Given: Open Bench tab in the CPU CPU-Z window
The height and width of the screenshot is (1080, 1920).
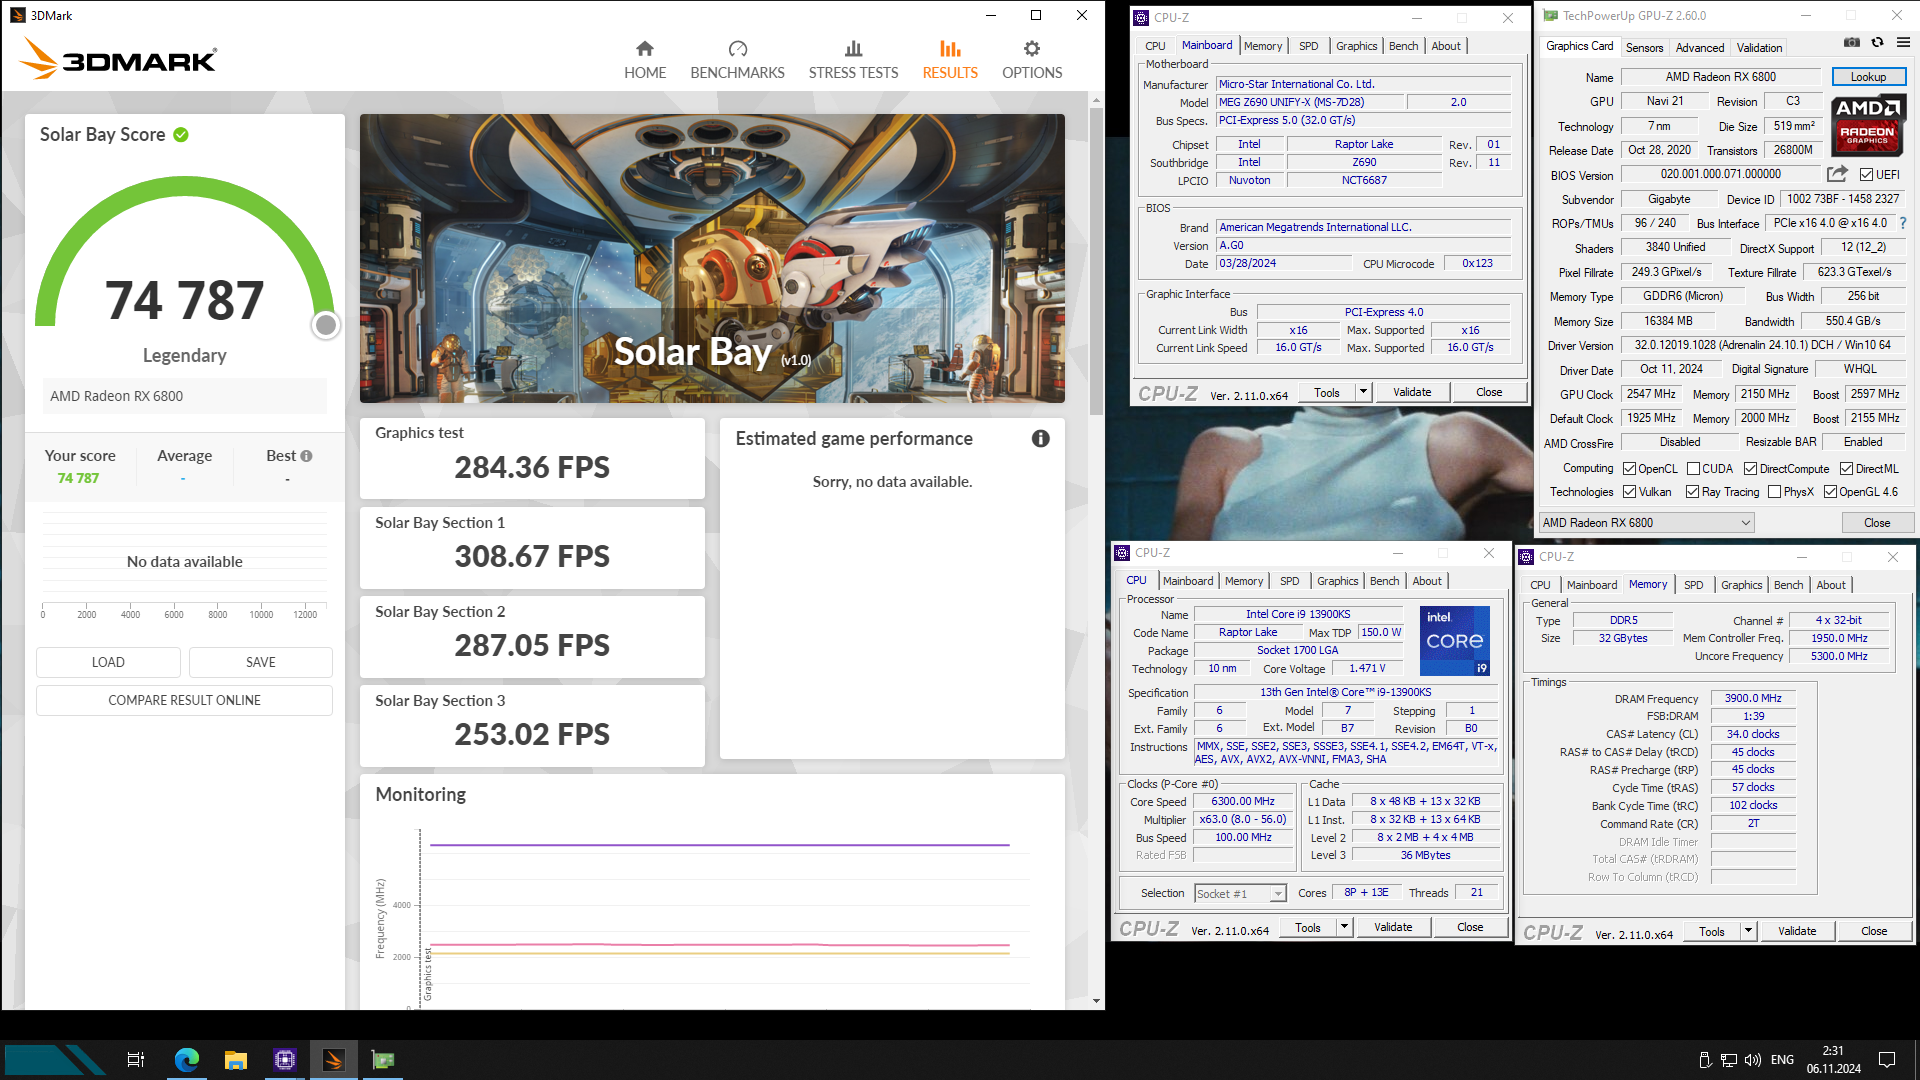Looking at the screenshot, I should 1384,581.
